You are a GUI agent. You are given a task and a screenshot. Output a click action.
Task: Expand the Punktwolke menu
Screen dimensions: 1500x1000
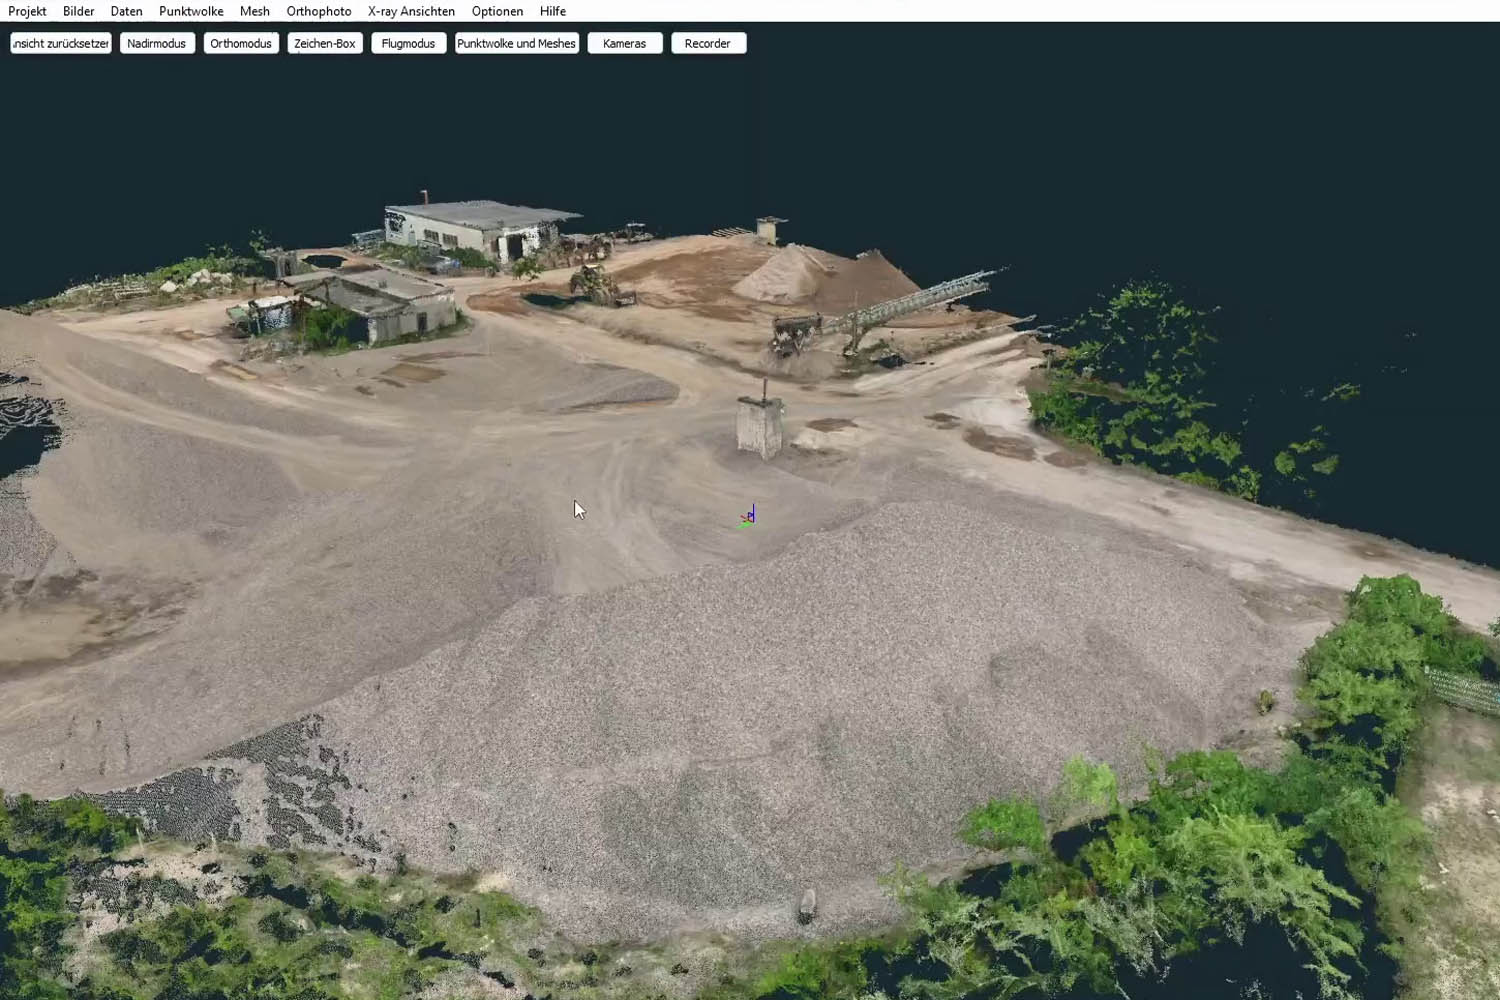point(191,11)
